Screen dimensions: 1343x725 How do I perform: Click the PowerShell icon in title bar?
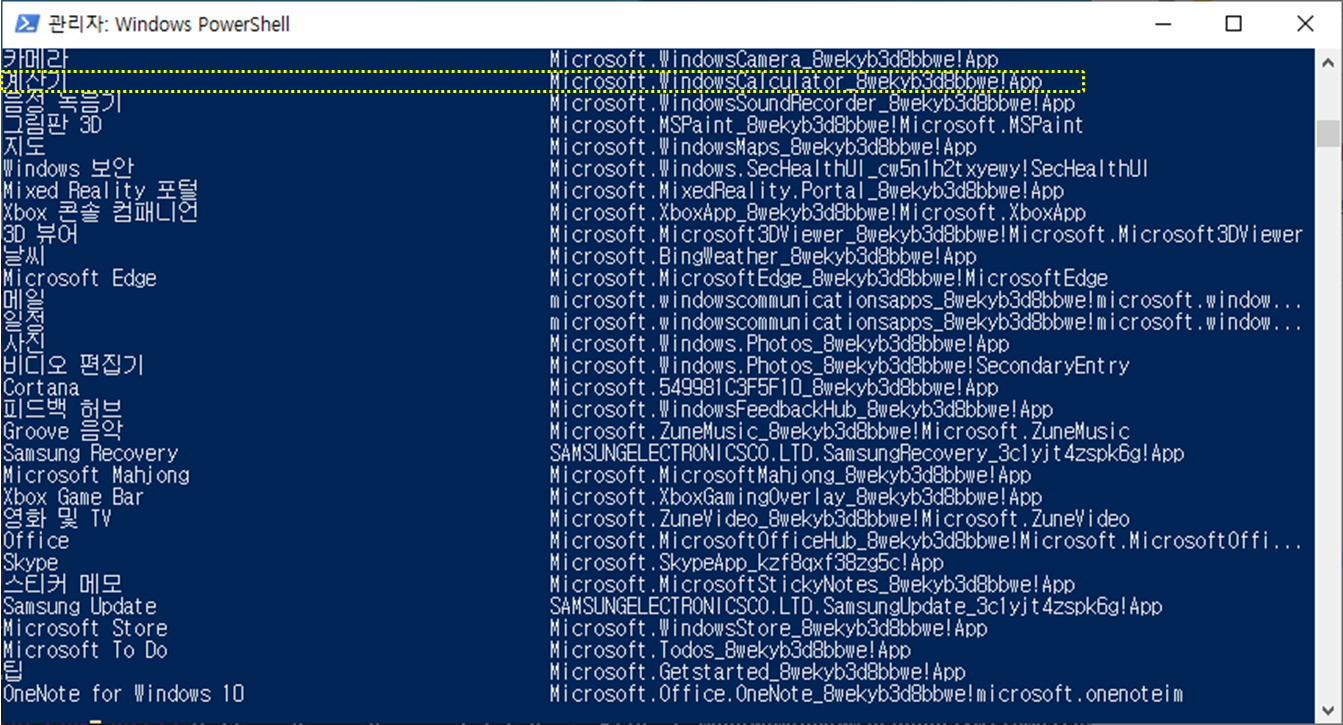29,24
